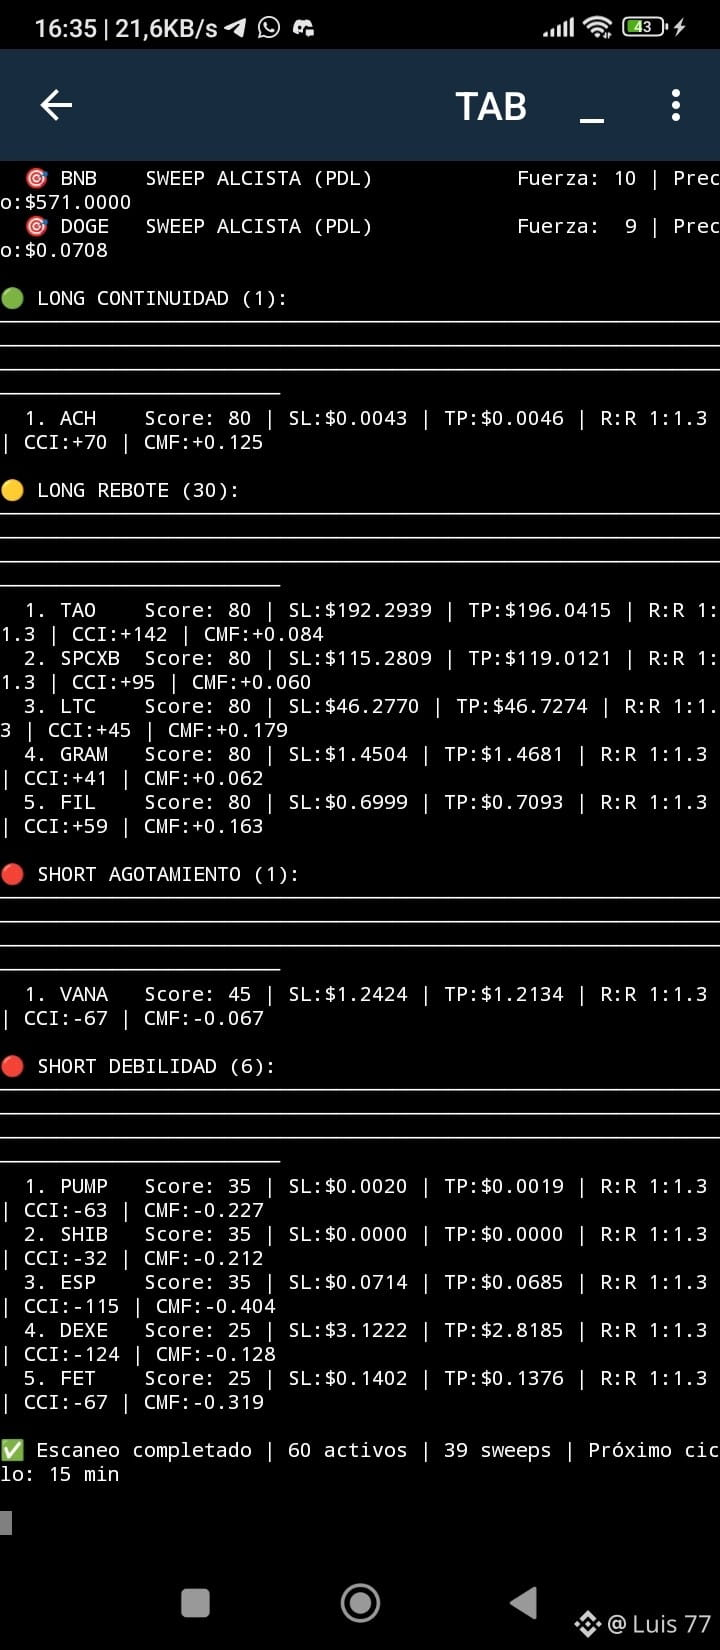This screenshot has height=1650, width=720.
Task: Select the text '1. ACH'
Action: pos(61,418)
